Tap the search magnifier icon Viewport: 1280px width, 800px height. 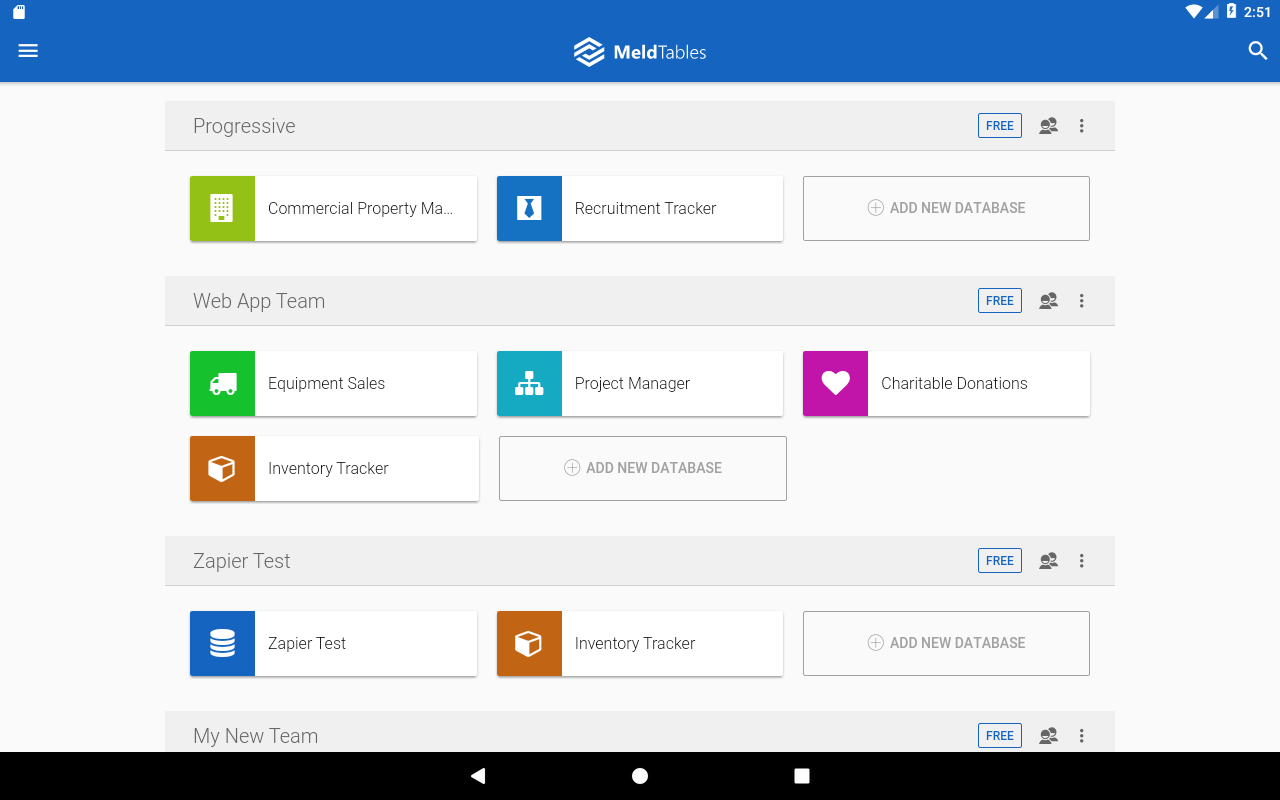(x=1258, y=51)
